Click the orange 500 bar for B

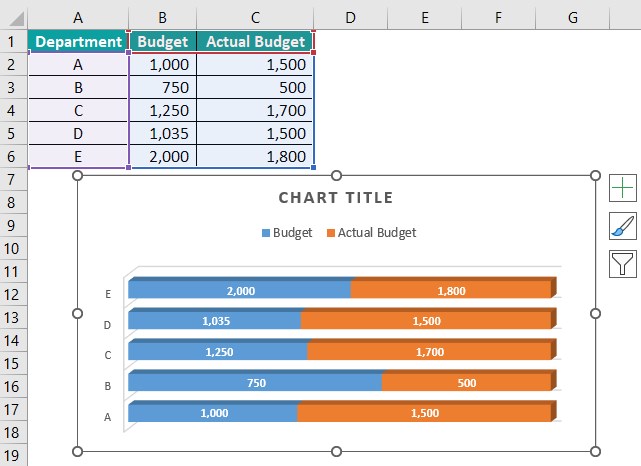click(x=467, y=382)
